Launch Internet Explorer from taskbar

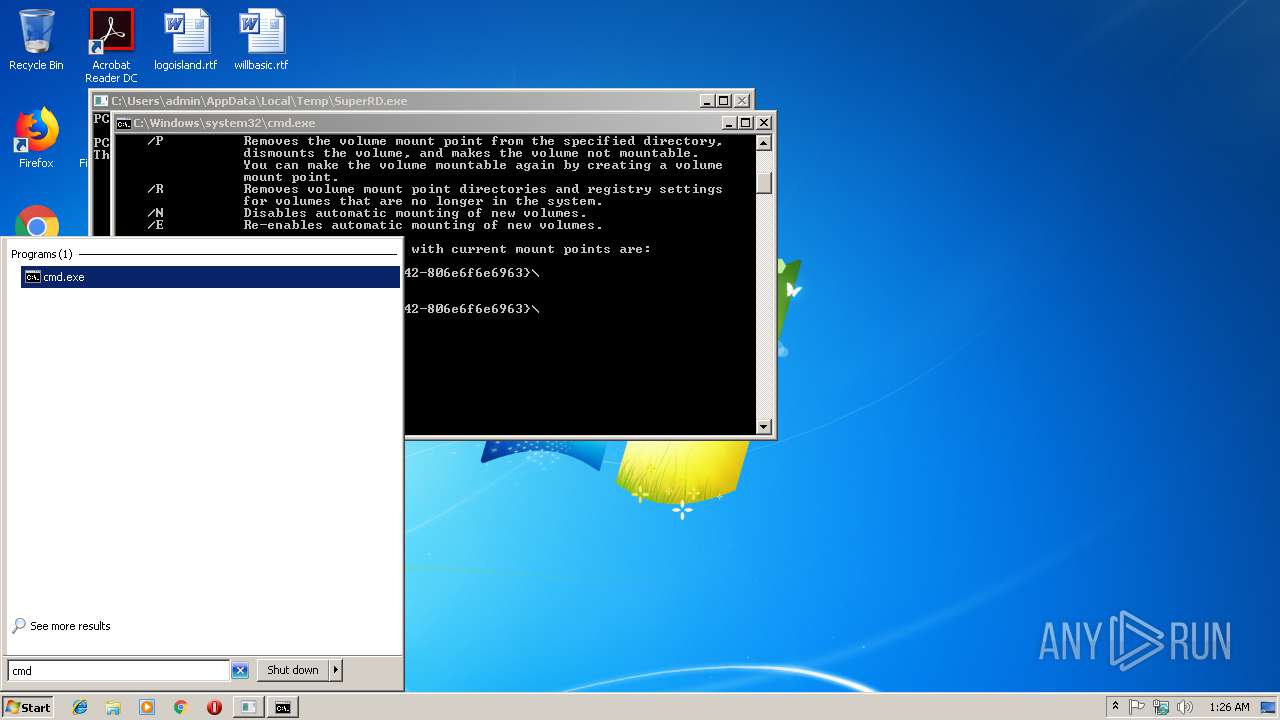pos(80,707)
